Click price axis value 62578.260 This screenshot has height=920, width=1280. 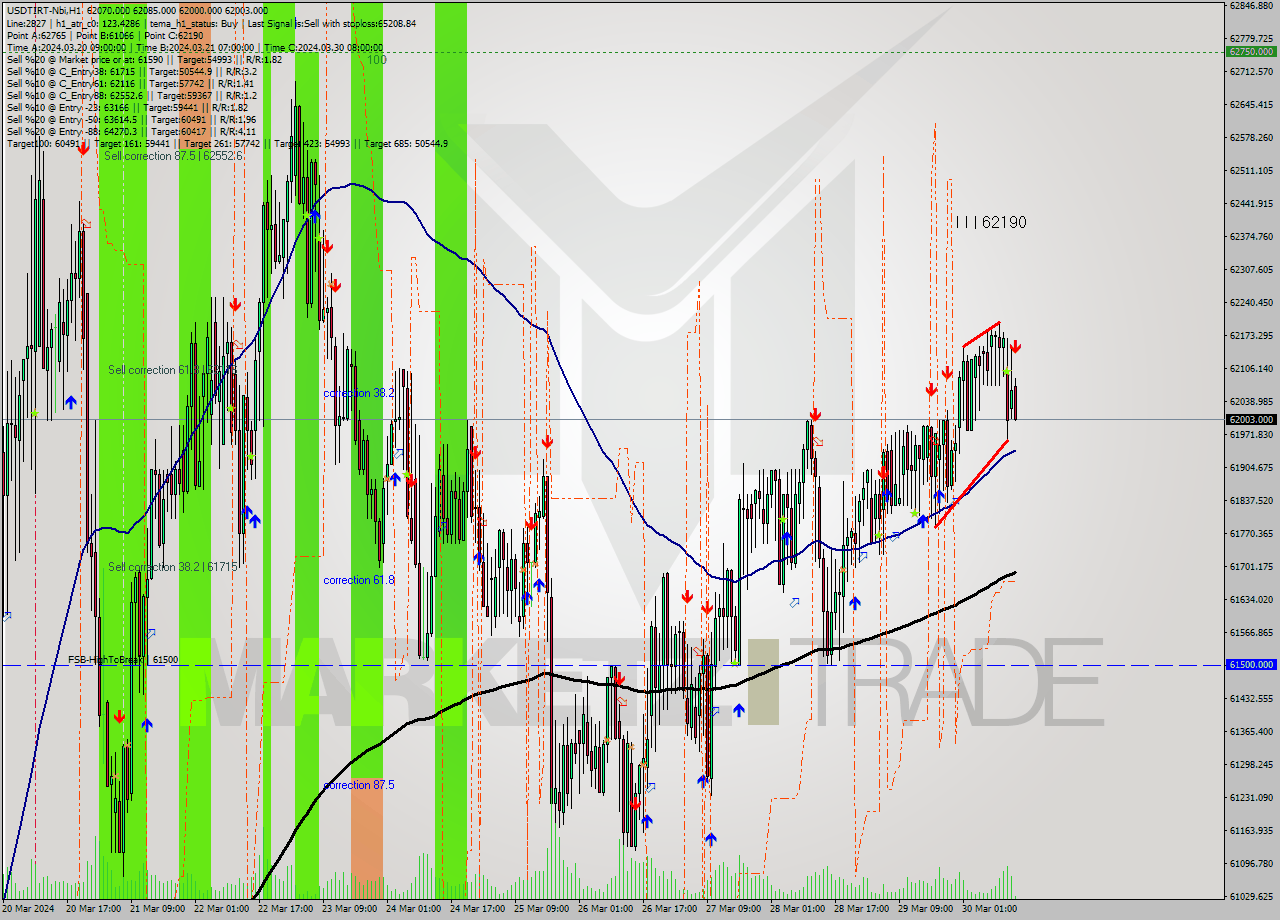(x=1251, y=137)
